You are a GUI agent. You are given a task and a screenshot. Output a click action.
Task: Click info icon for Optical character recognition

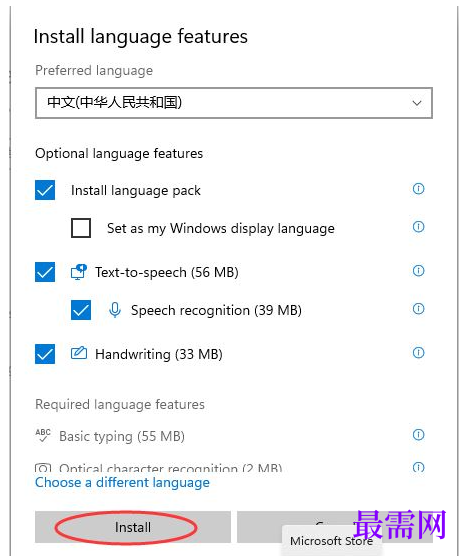pyautogui.click(x=418, y=467)
